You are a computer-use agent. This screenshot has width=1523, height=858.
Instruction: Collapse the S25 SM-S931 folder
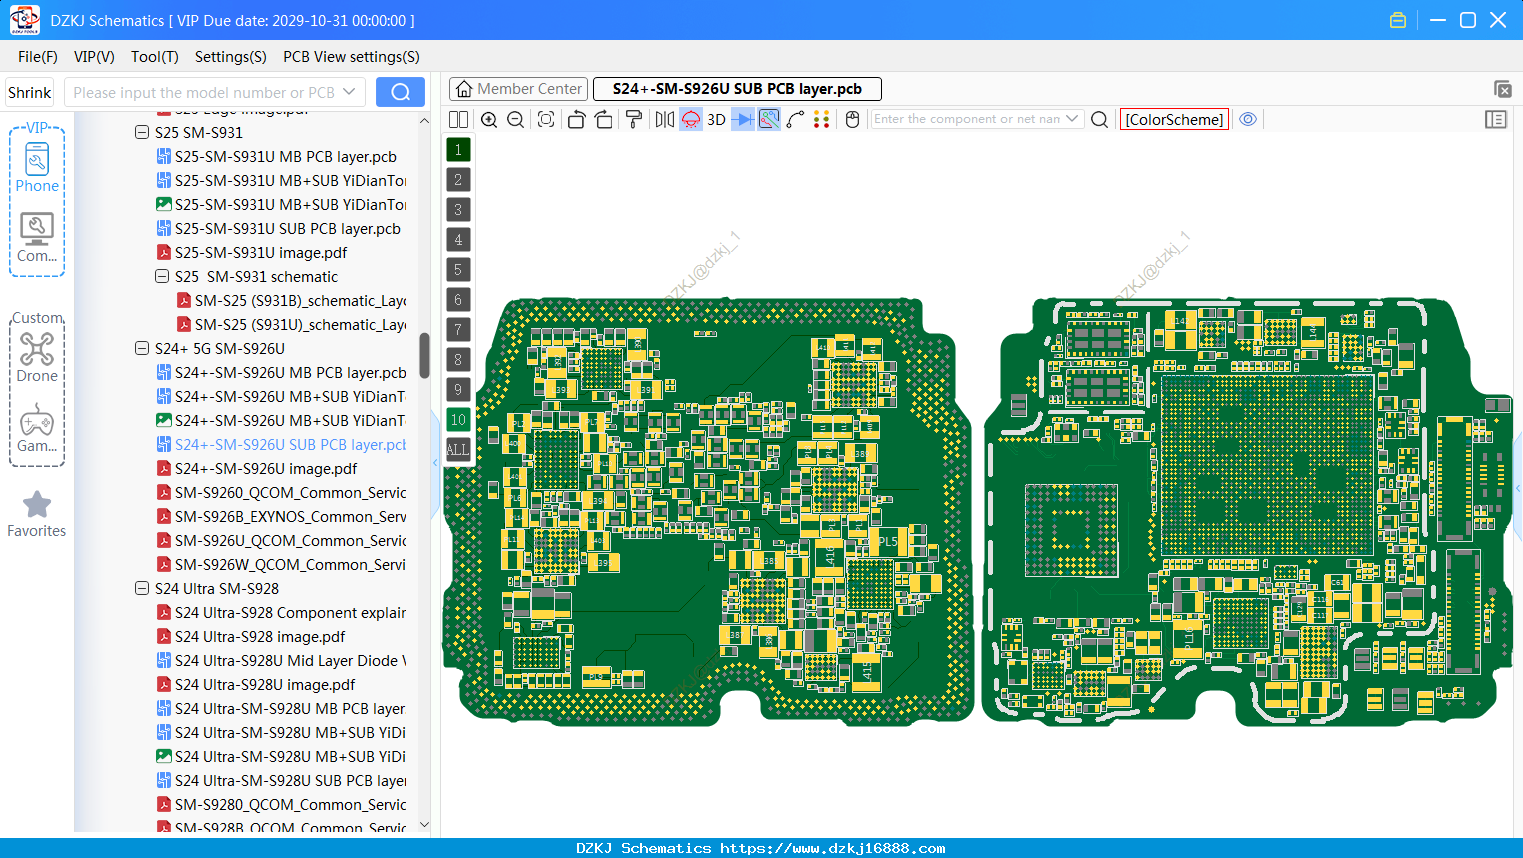(142, 132)
